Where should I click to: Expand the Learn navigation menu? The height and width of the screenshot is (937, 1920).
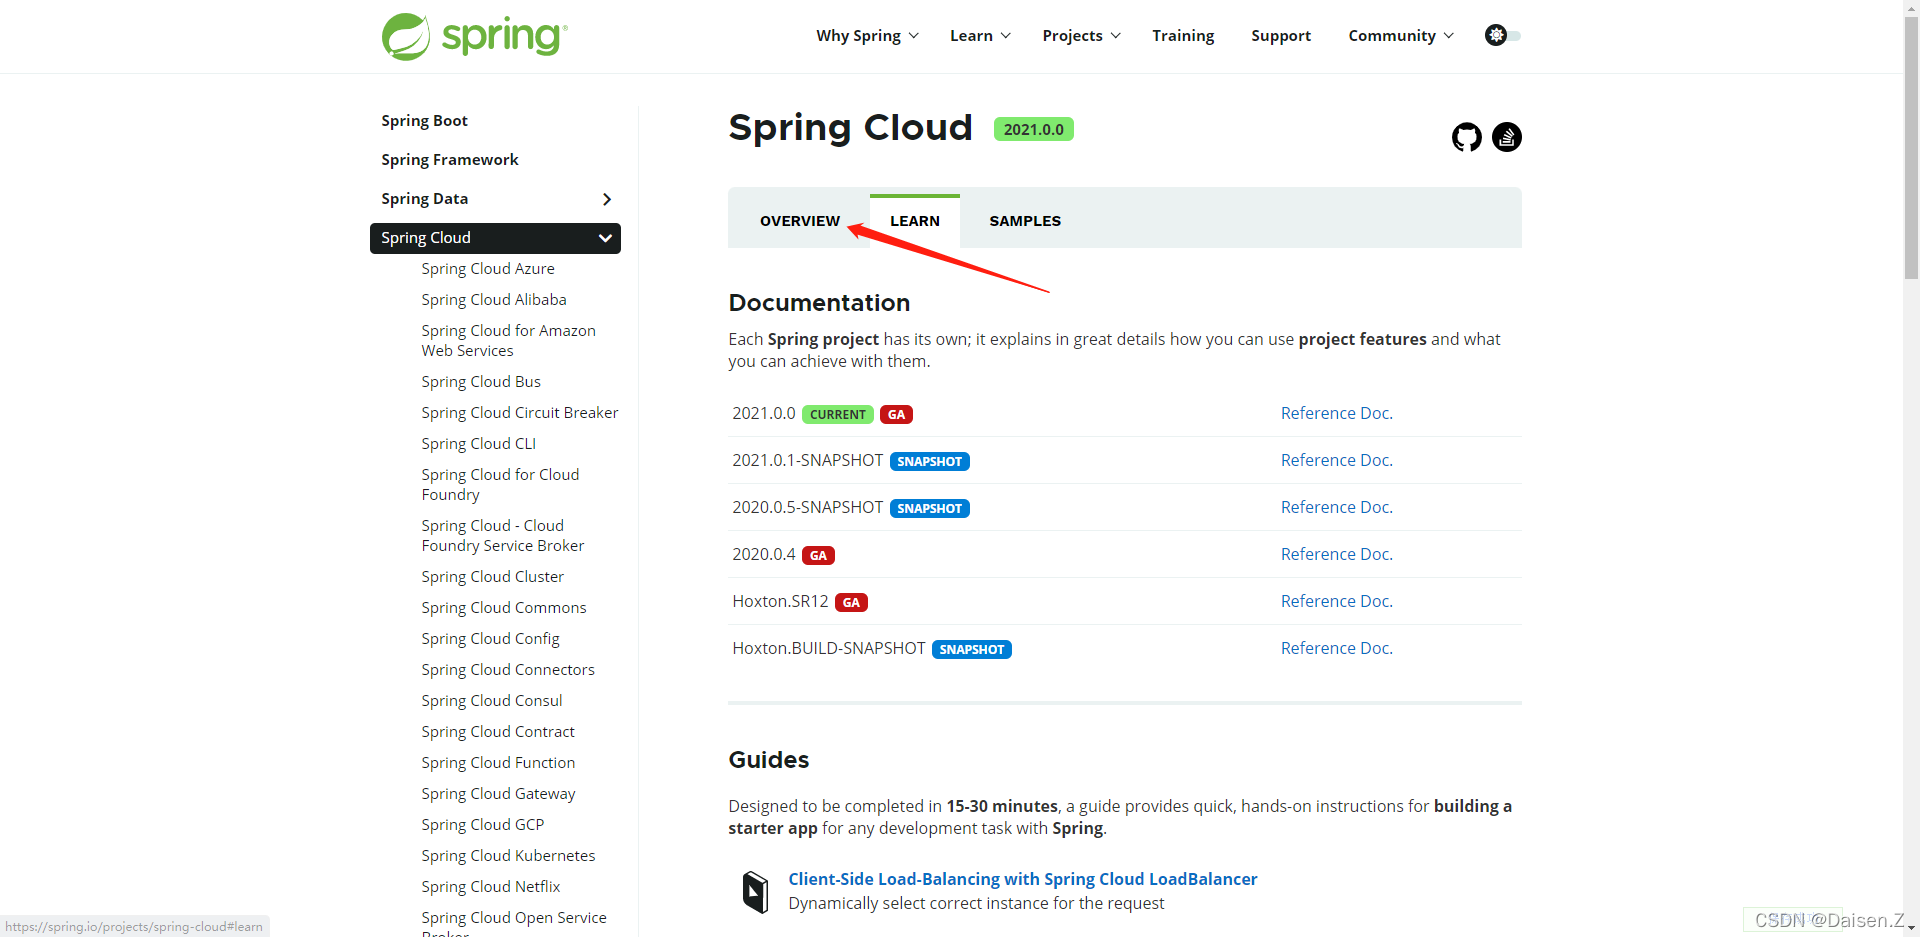pyautogui.click(x=980, y=36)
